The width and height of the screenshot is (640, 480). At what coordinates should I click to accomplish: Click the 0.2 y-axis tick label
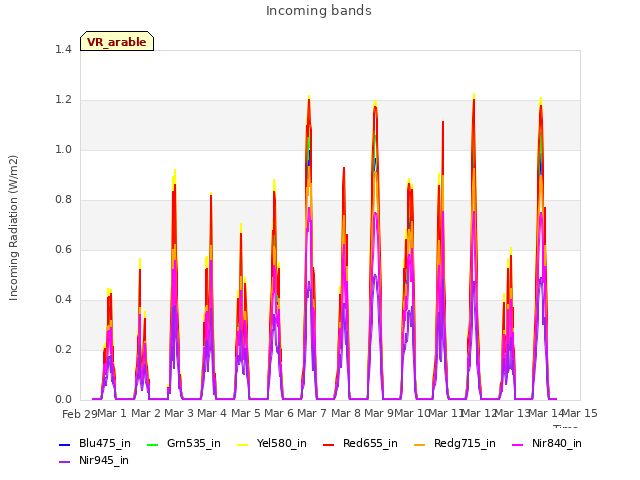coord(63,349)
